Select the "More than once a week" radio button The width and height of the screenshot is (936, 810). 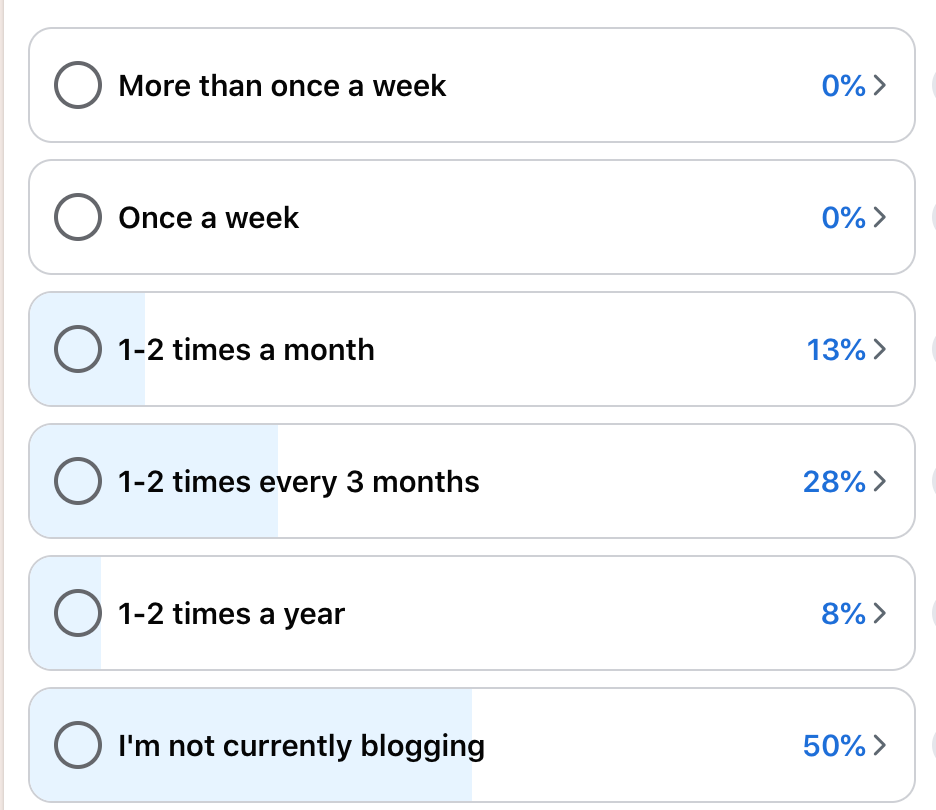[x=77, y=86]
